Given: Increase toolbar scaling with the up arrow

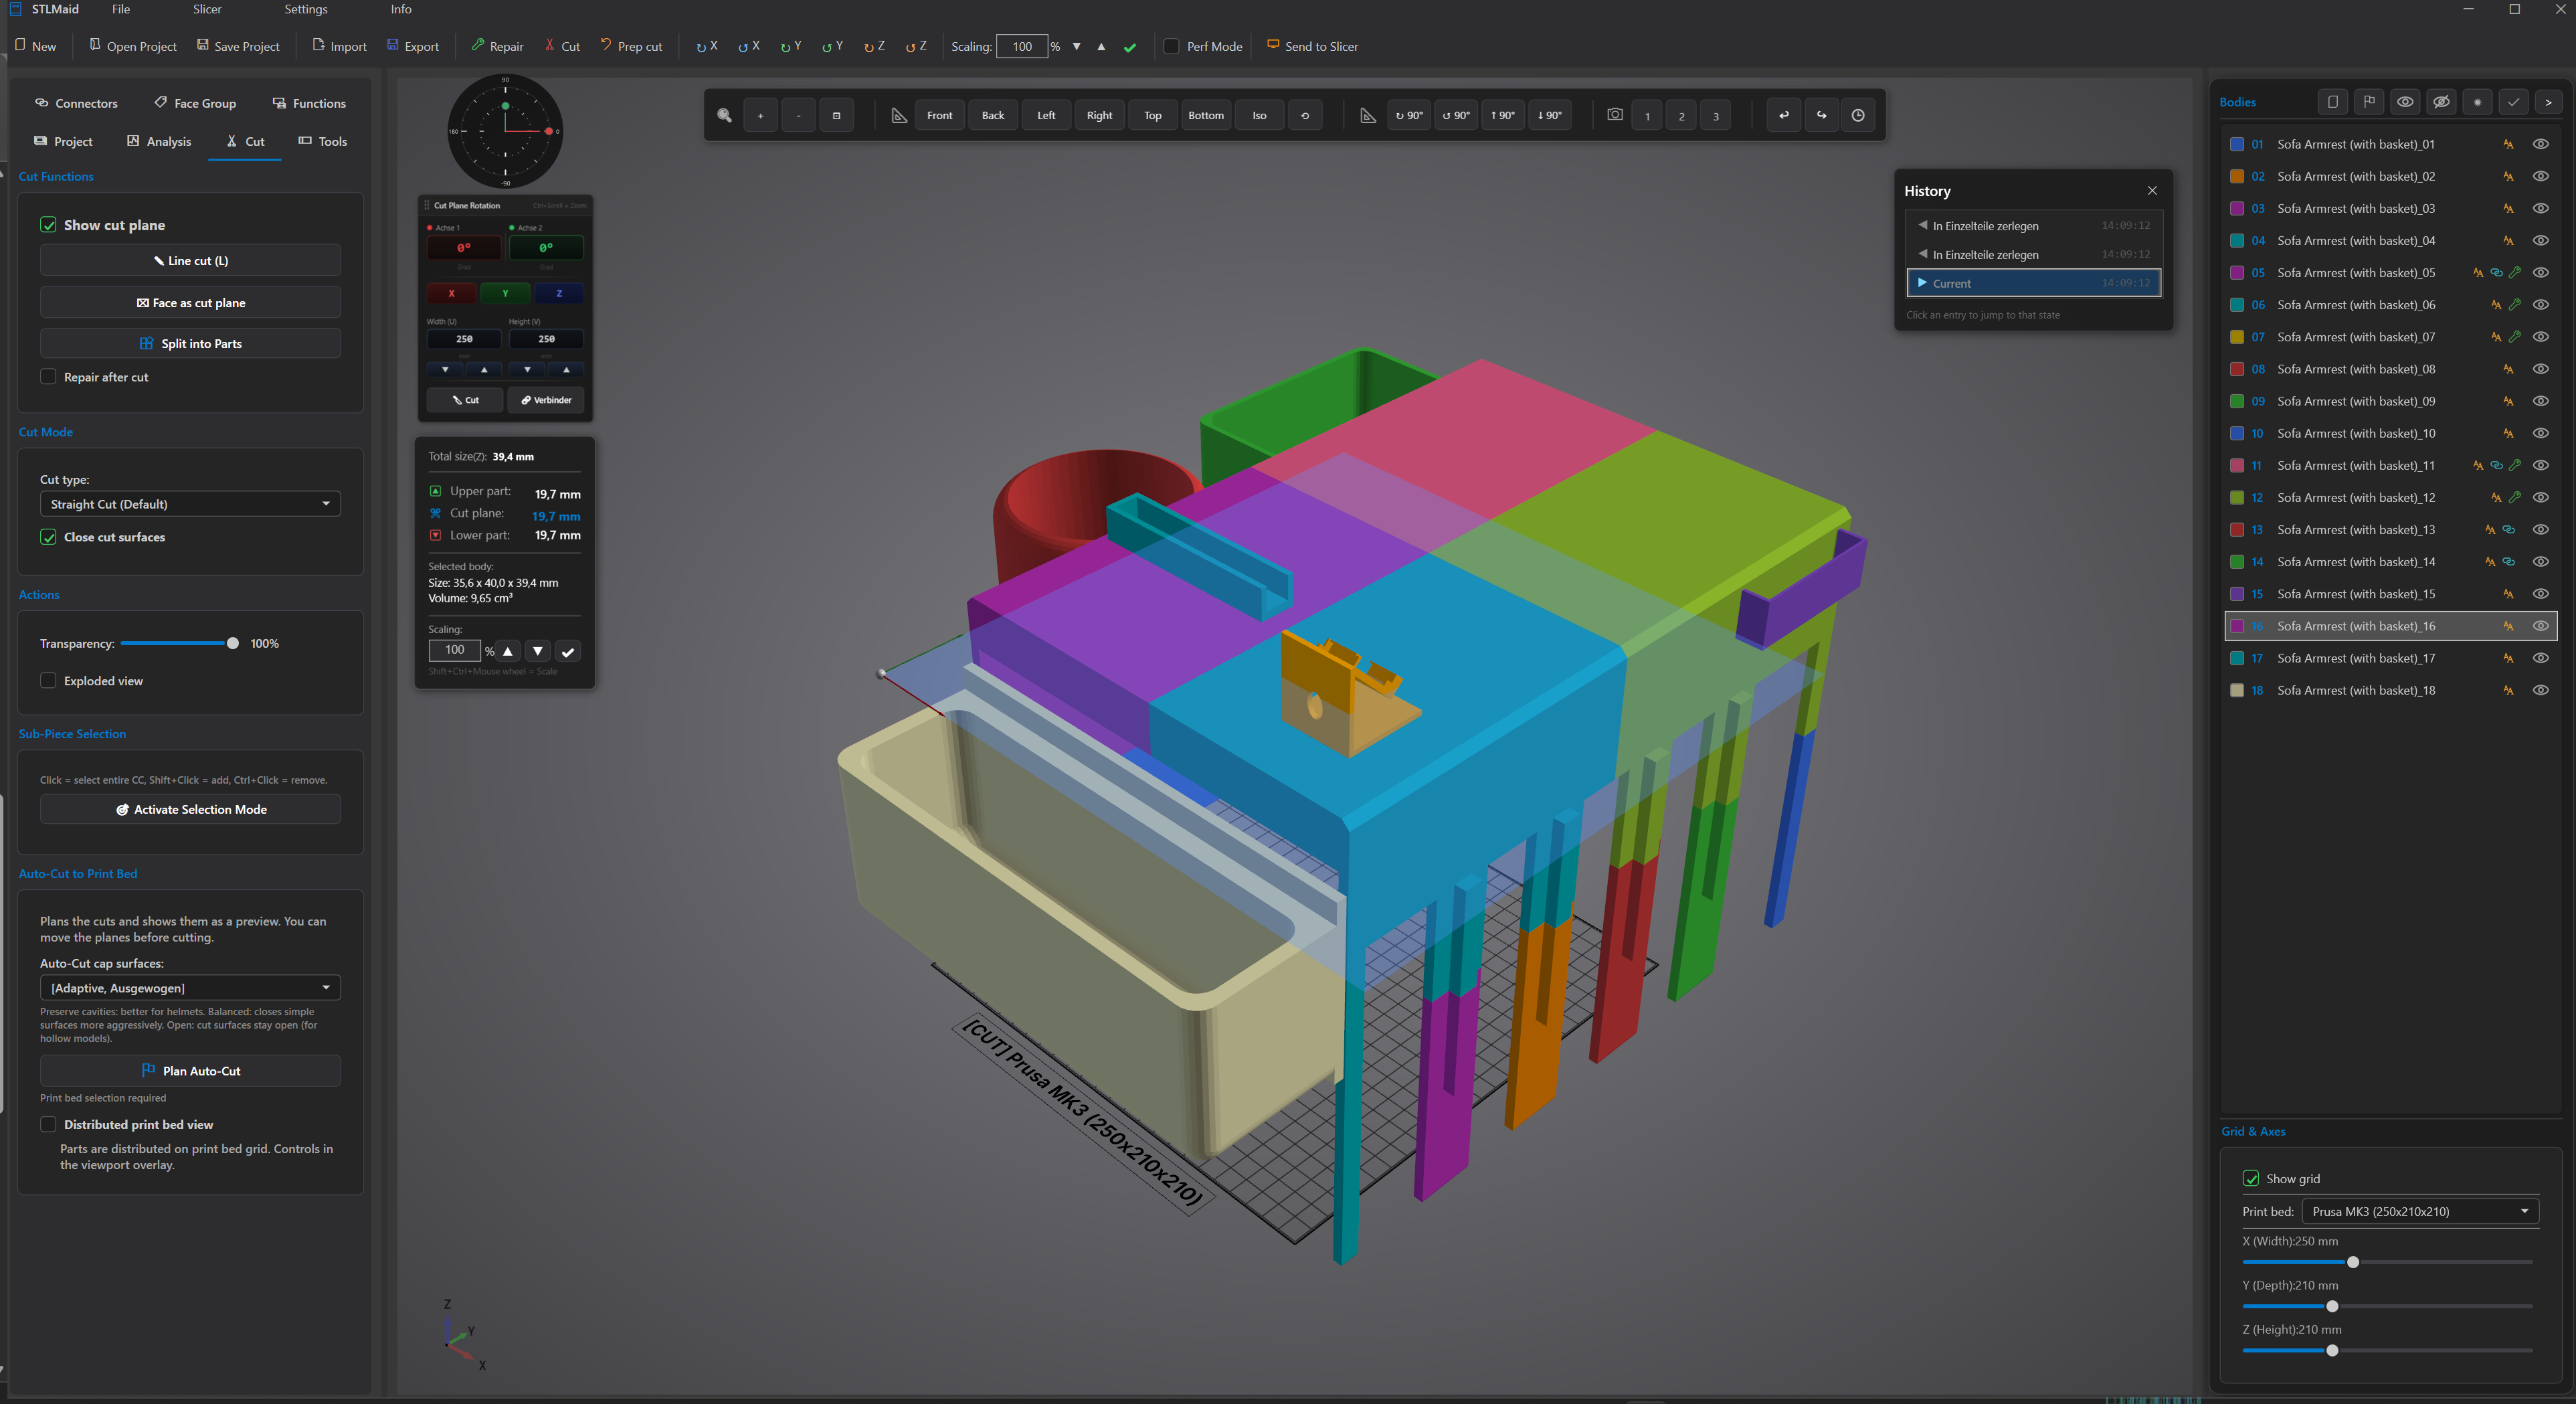Looking at the screenshot, I should (x=1101, y=47).
